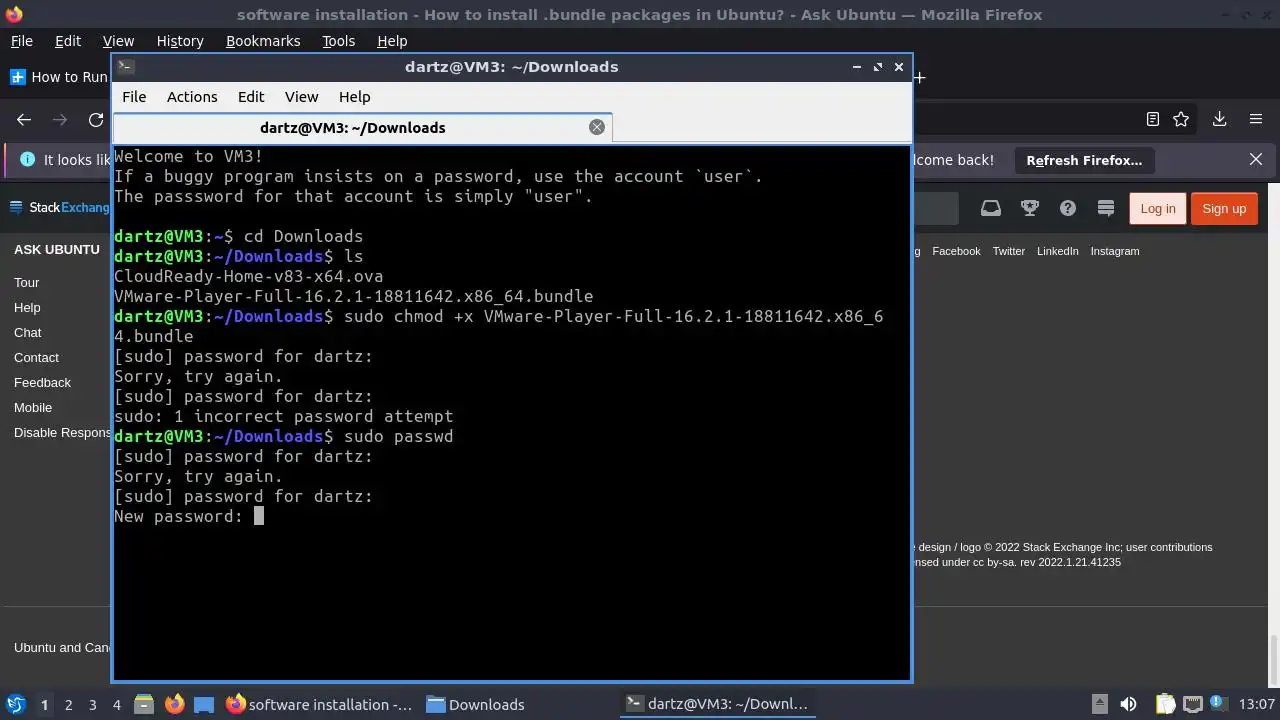Open Firefox History menu
This screenshot has height=720, width=1280.
(180, 41)
